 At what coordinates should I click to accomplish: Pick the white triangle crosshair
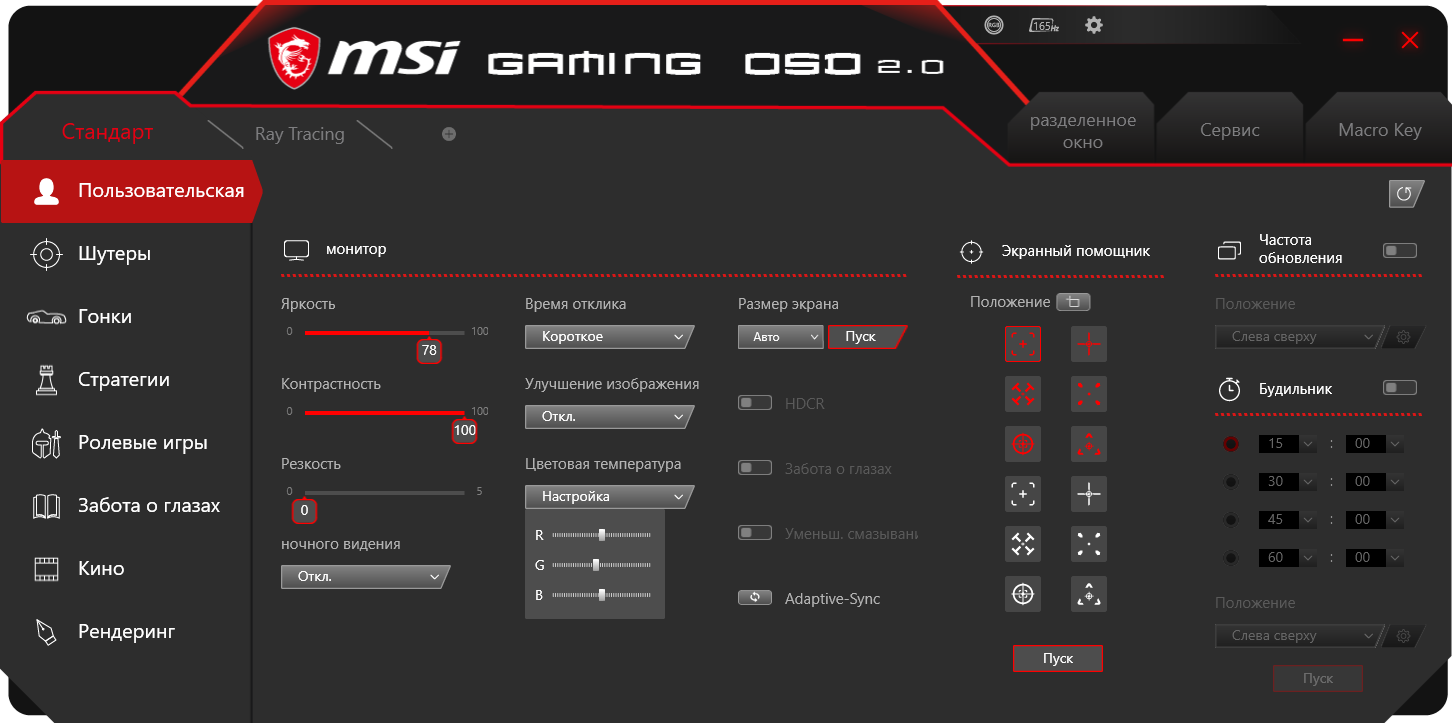click(x=1089, y=594)
